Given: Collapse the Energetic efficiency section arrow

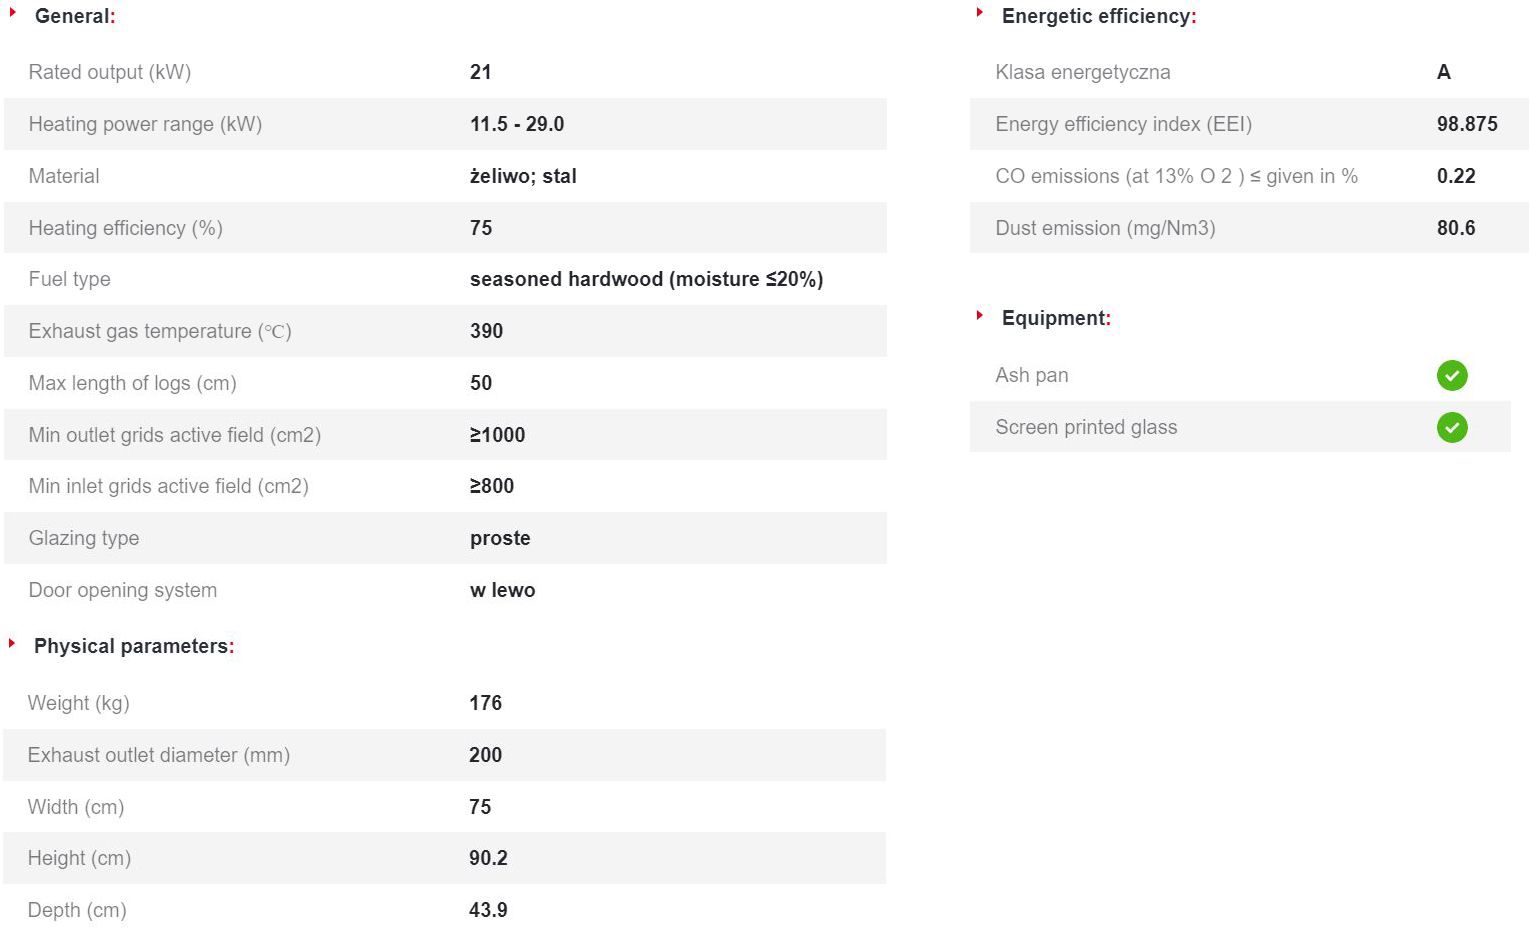Looking at the screenshot, I should (x=980, y=13).
